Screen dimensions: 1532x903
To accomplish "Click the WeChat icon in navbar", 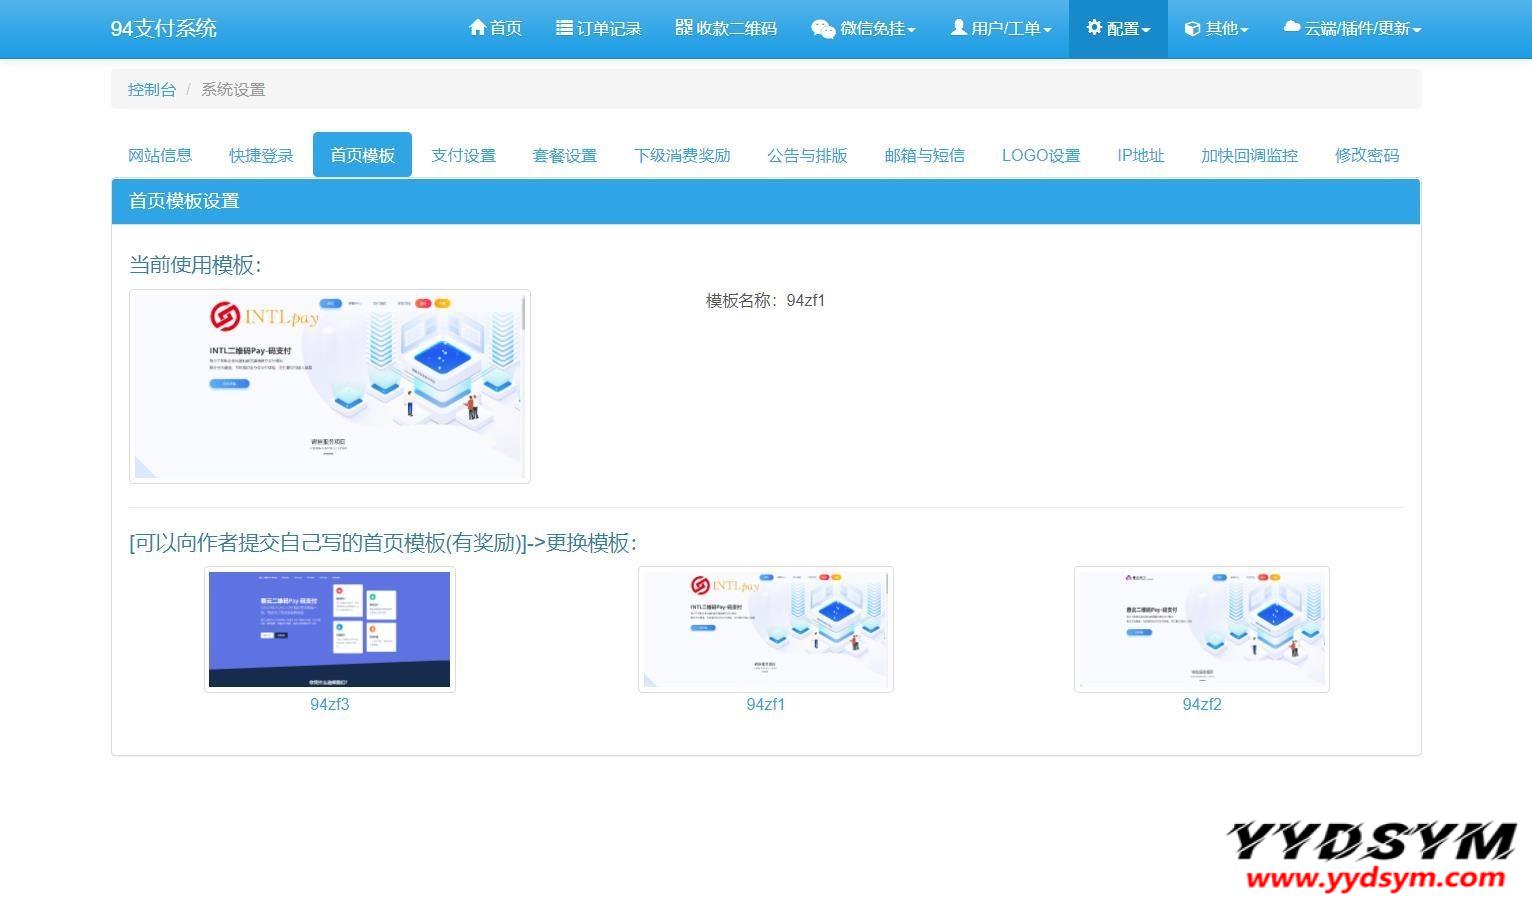I will [822, 29].
